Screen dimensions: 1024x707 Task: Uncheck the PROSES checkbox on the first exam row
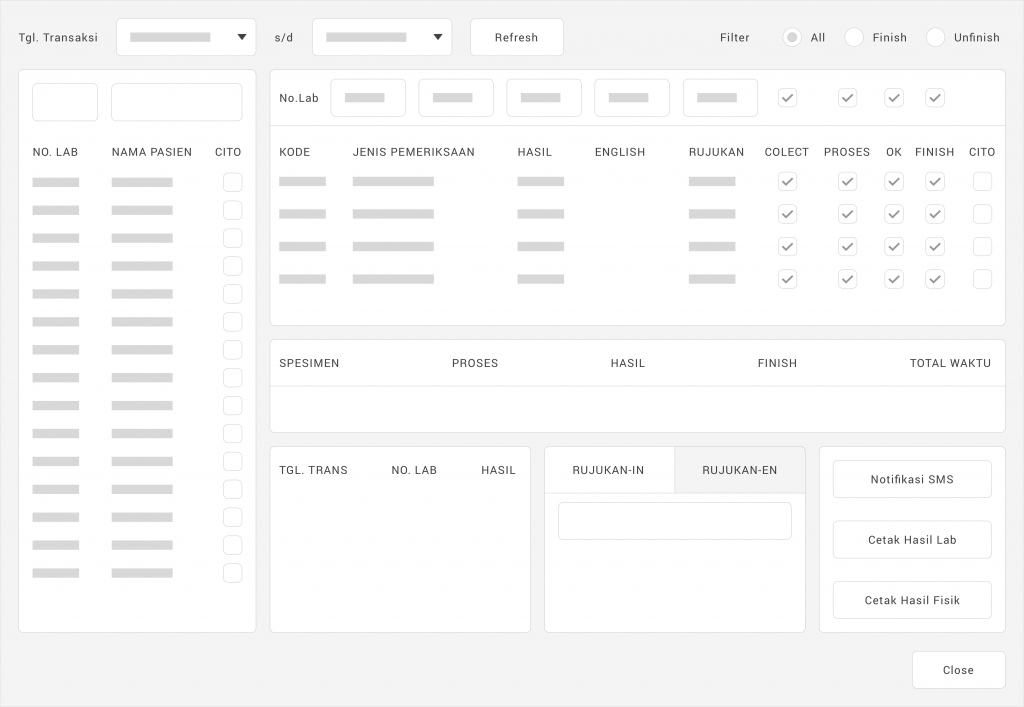pyautogui.click(x=847, y=181)
